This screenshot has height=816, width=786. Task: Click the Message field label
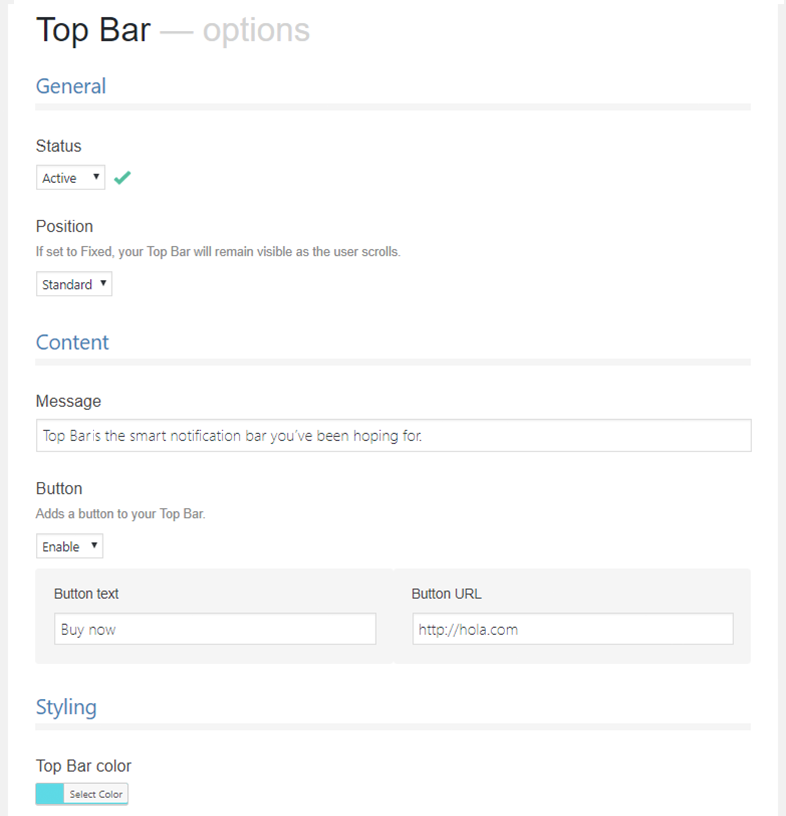[x=68, y=401]
